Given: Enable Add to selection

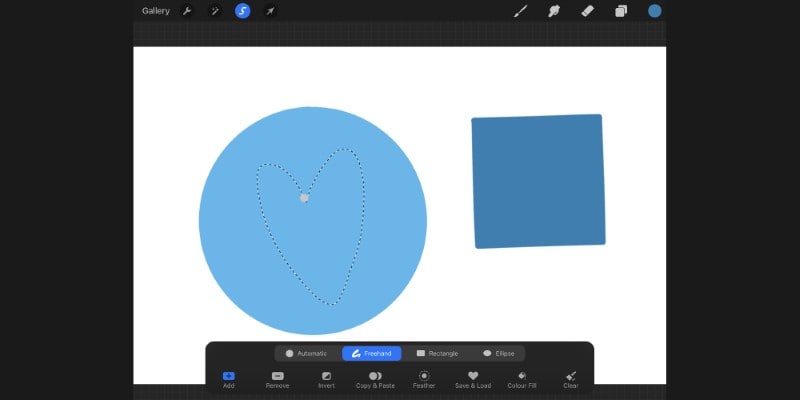Looking at the screenshot, I should pos(229,380).
